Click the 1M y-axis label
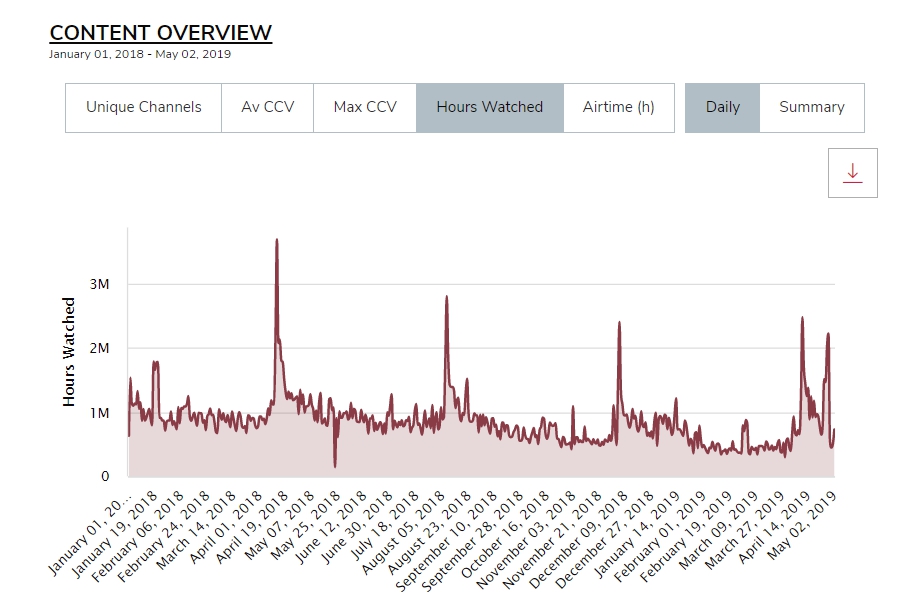 100,413
